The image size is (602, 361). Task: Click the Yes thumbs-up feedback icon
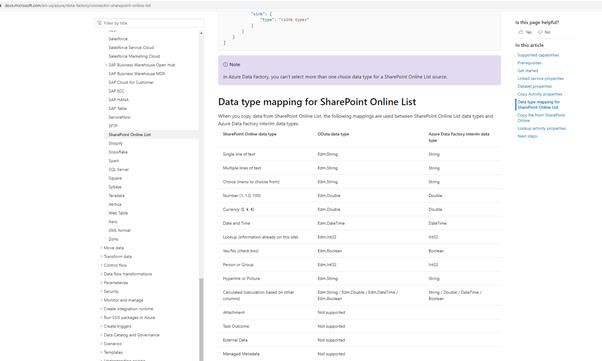(x=521, y=32)
